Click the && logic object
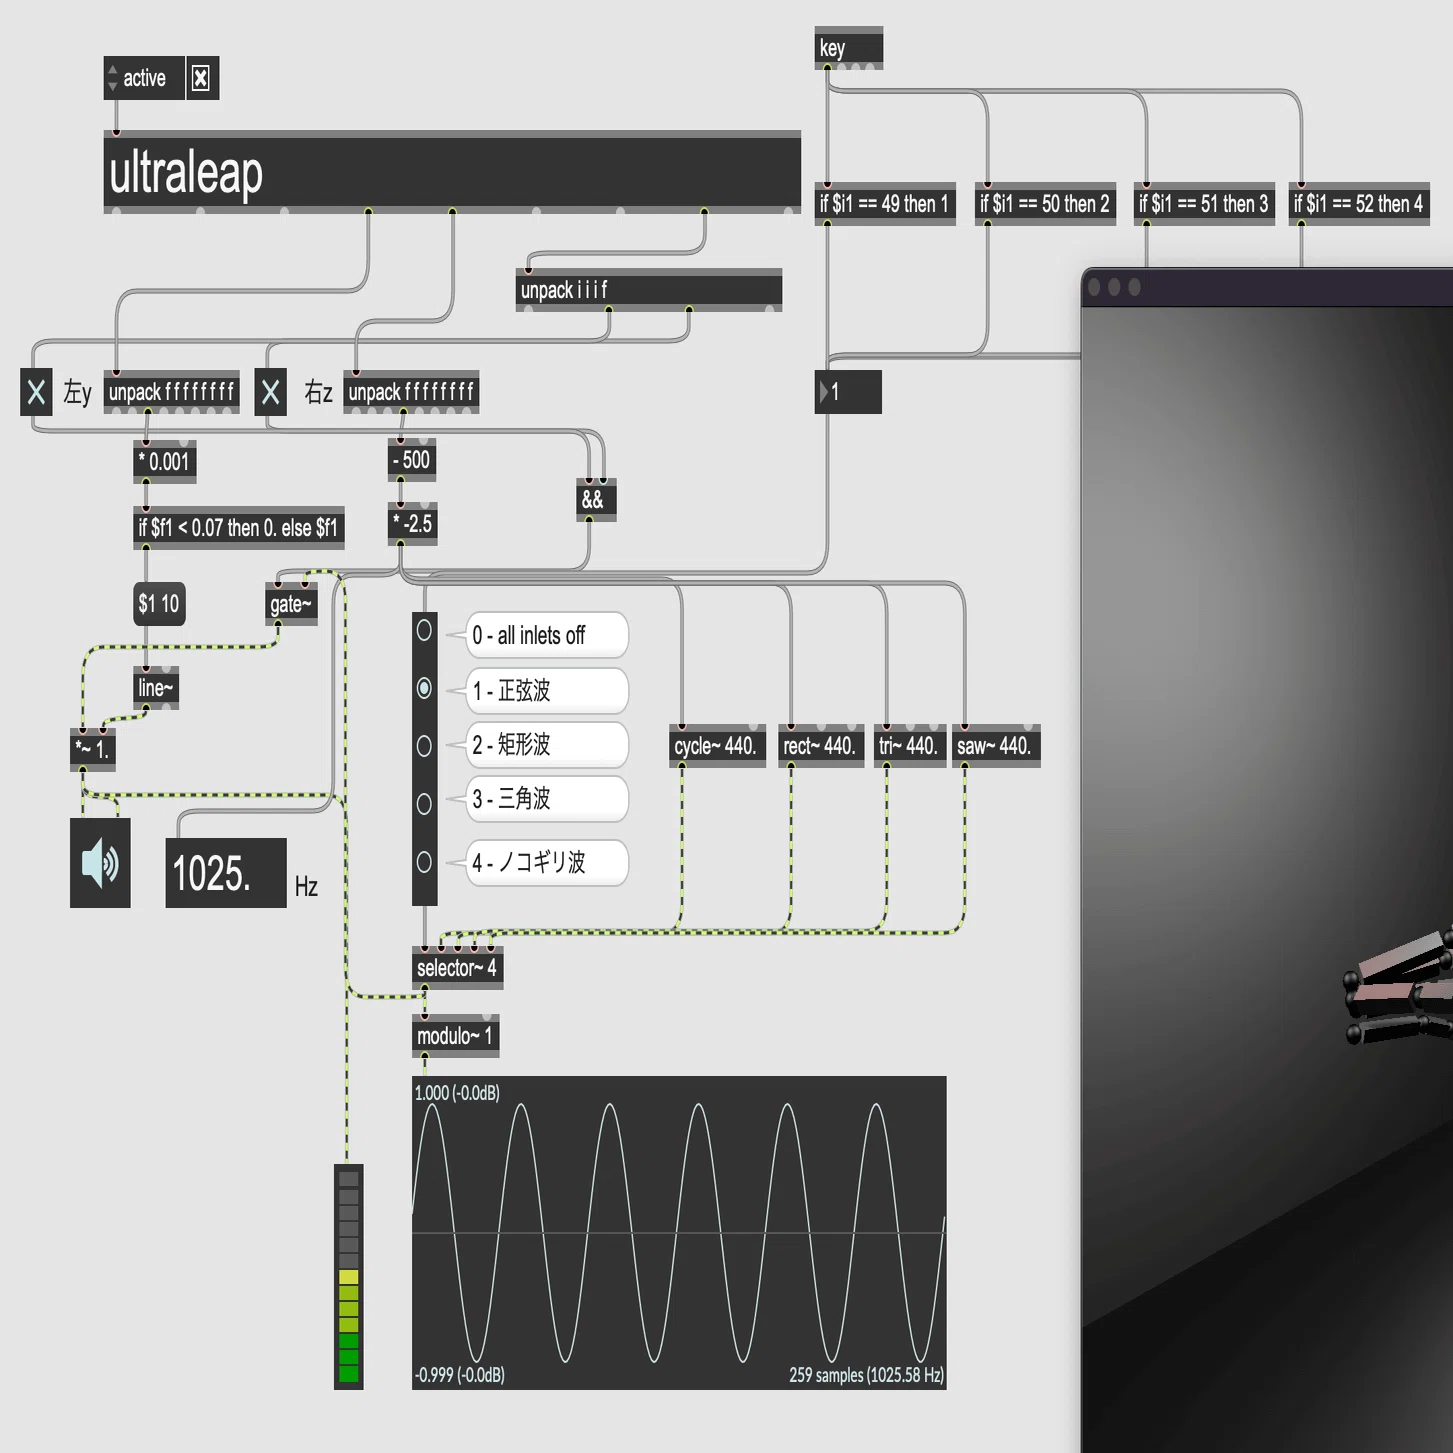 click(596, 500)
